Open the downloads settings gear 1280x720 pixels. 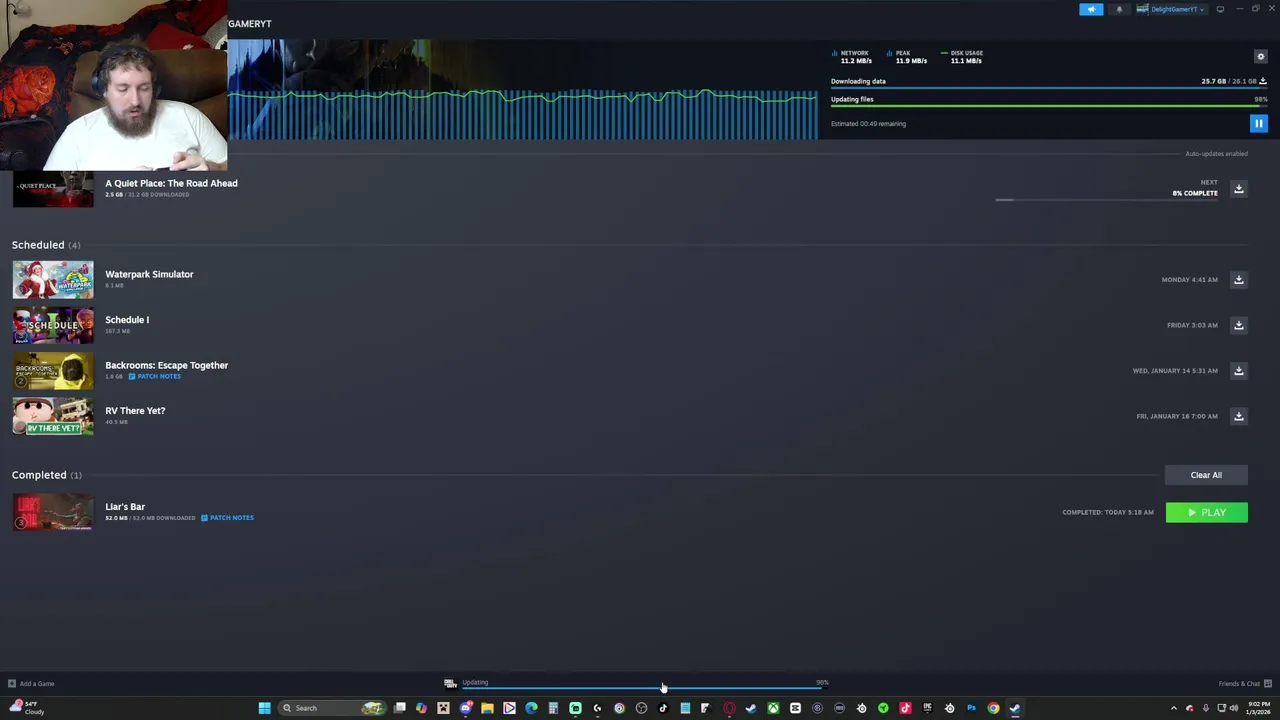1260,57
